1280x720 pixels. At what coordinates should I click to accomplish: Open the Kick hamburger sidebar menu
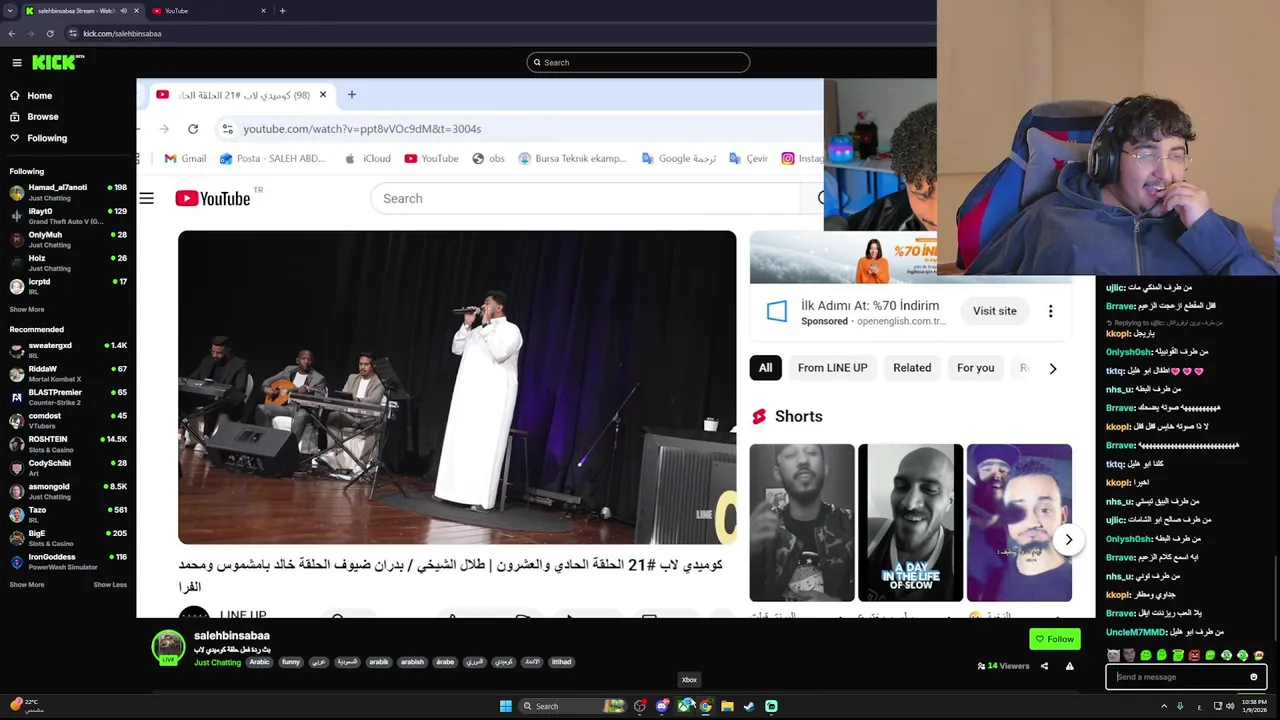17,62
